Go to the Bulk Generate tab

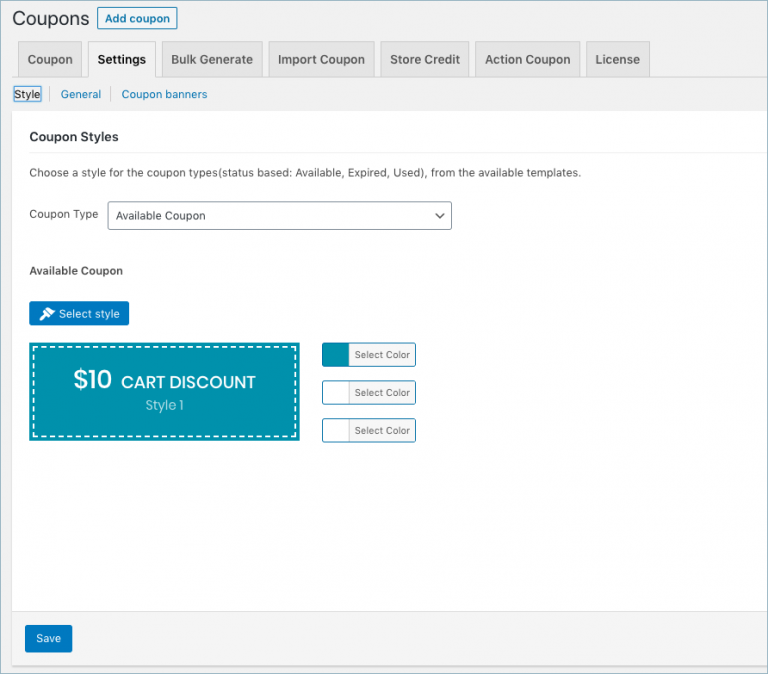click(x=212, y=59)
